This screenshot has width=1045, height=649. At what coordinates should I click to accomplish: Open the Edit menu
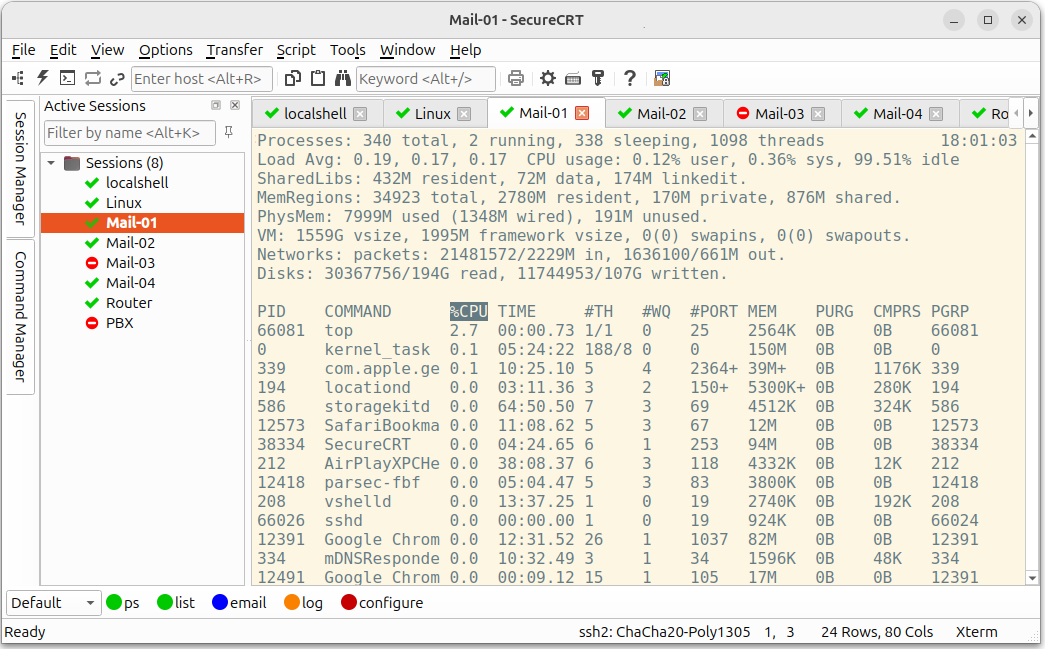tap(63, 50)
